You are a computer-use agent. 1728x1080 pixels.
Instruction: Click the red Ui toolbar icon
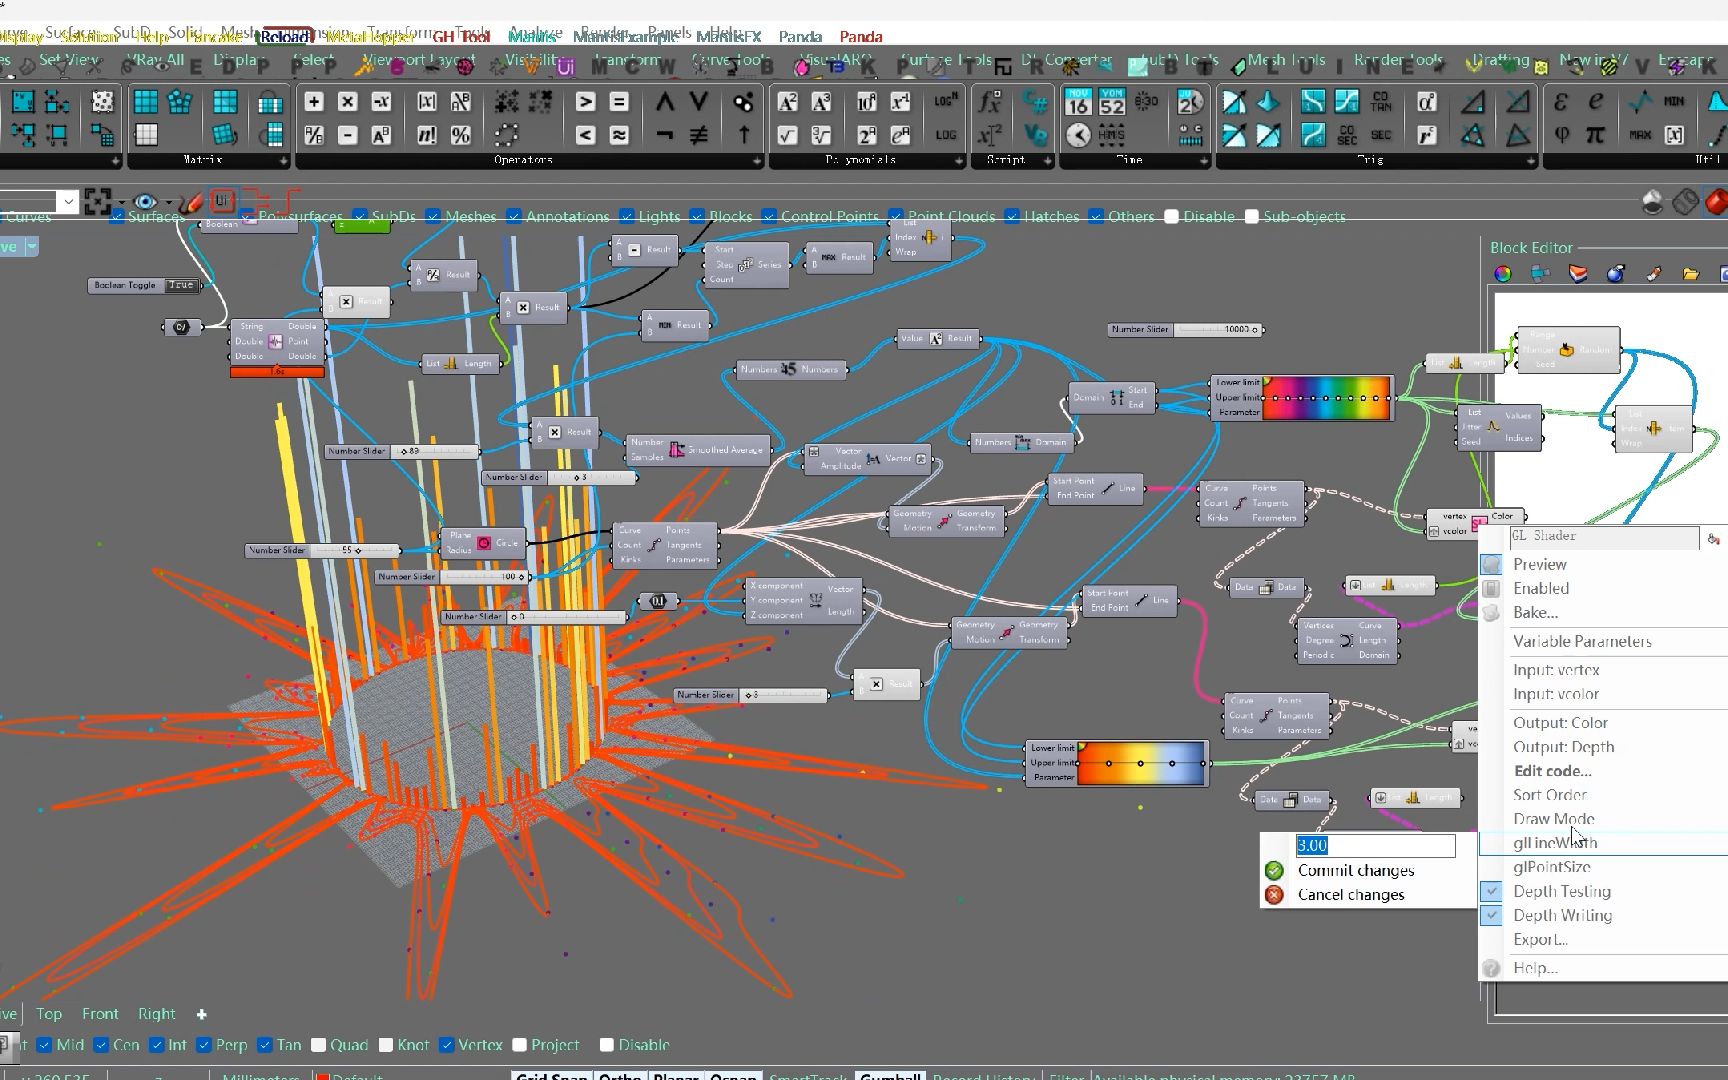222,201
